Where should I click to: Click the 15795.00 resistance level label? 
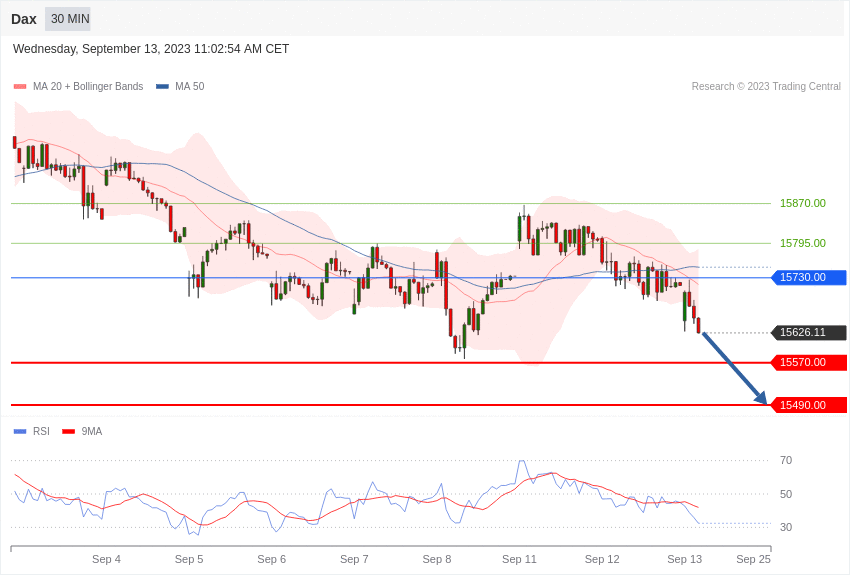click(803, 243)
